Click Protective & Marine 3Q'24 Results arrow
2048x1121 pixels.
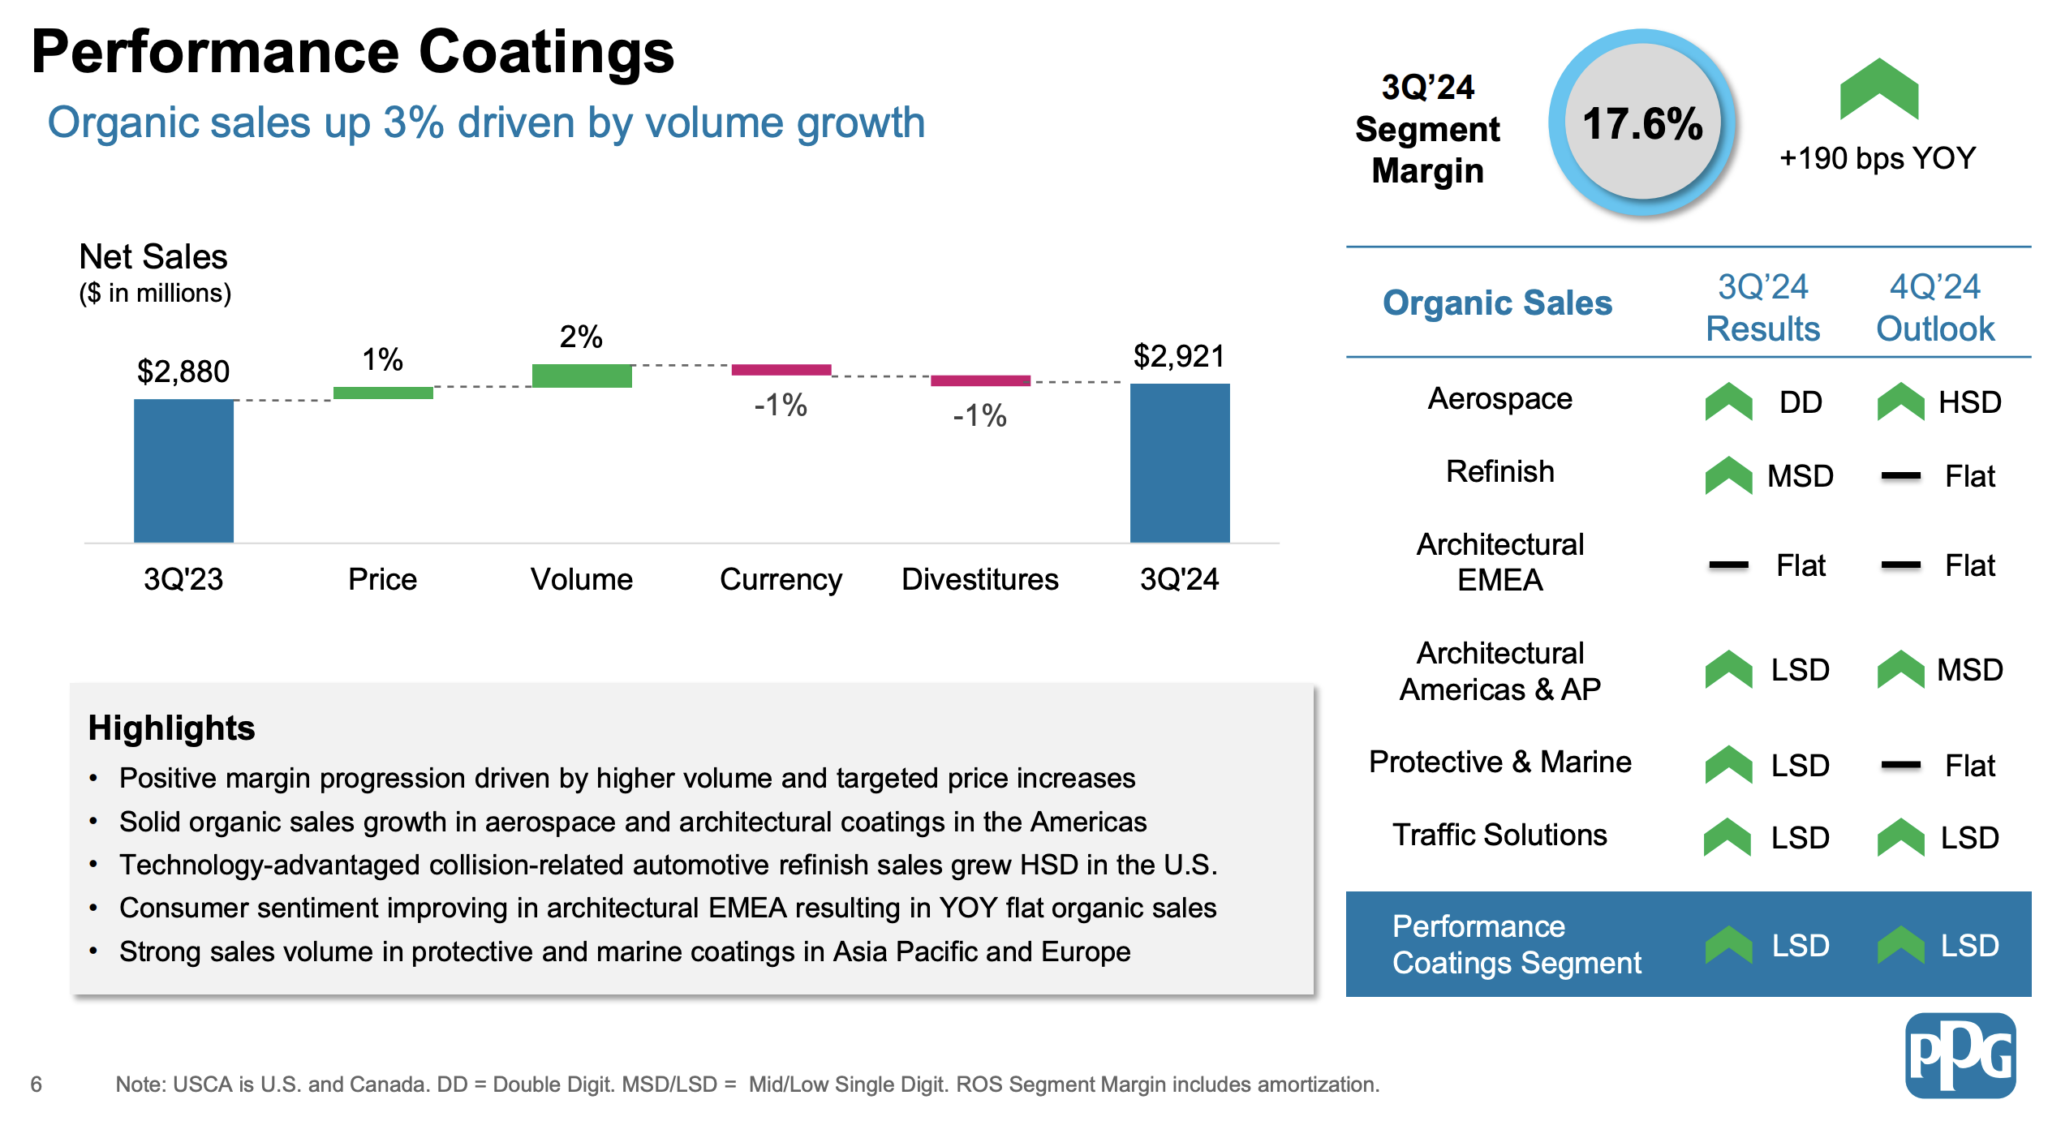point(1728,765)
